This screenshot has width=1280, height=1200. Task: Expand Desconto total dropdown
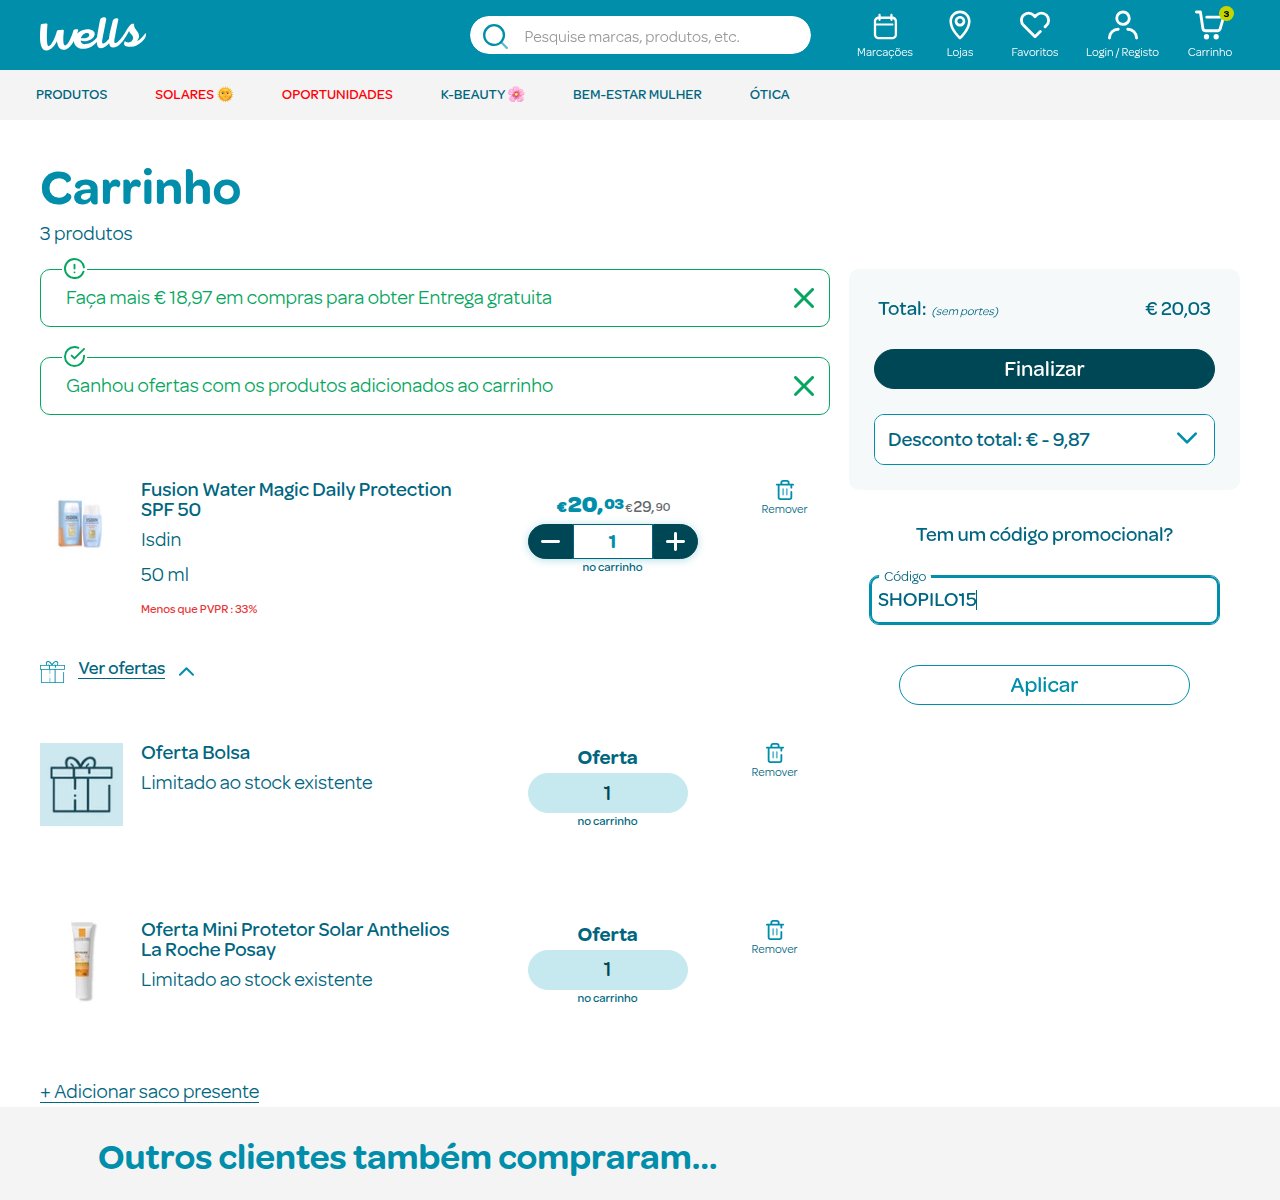coord(1044,440)
